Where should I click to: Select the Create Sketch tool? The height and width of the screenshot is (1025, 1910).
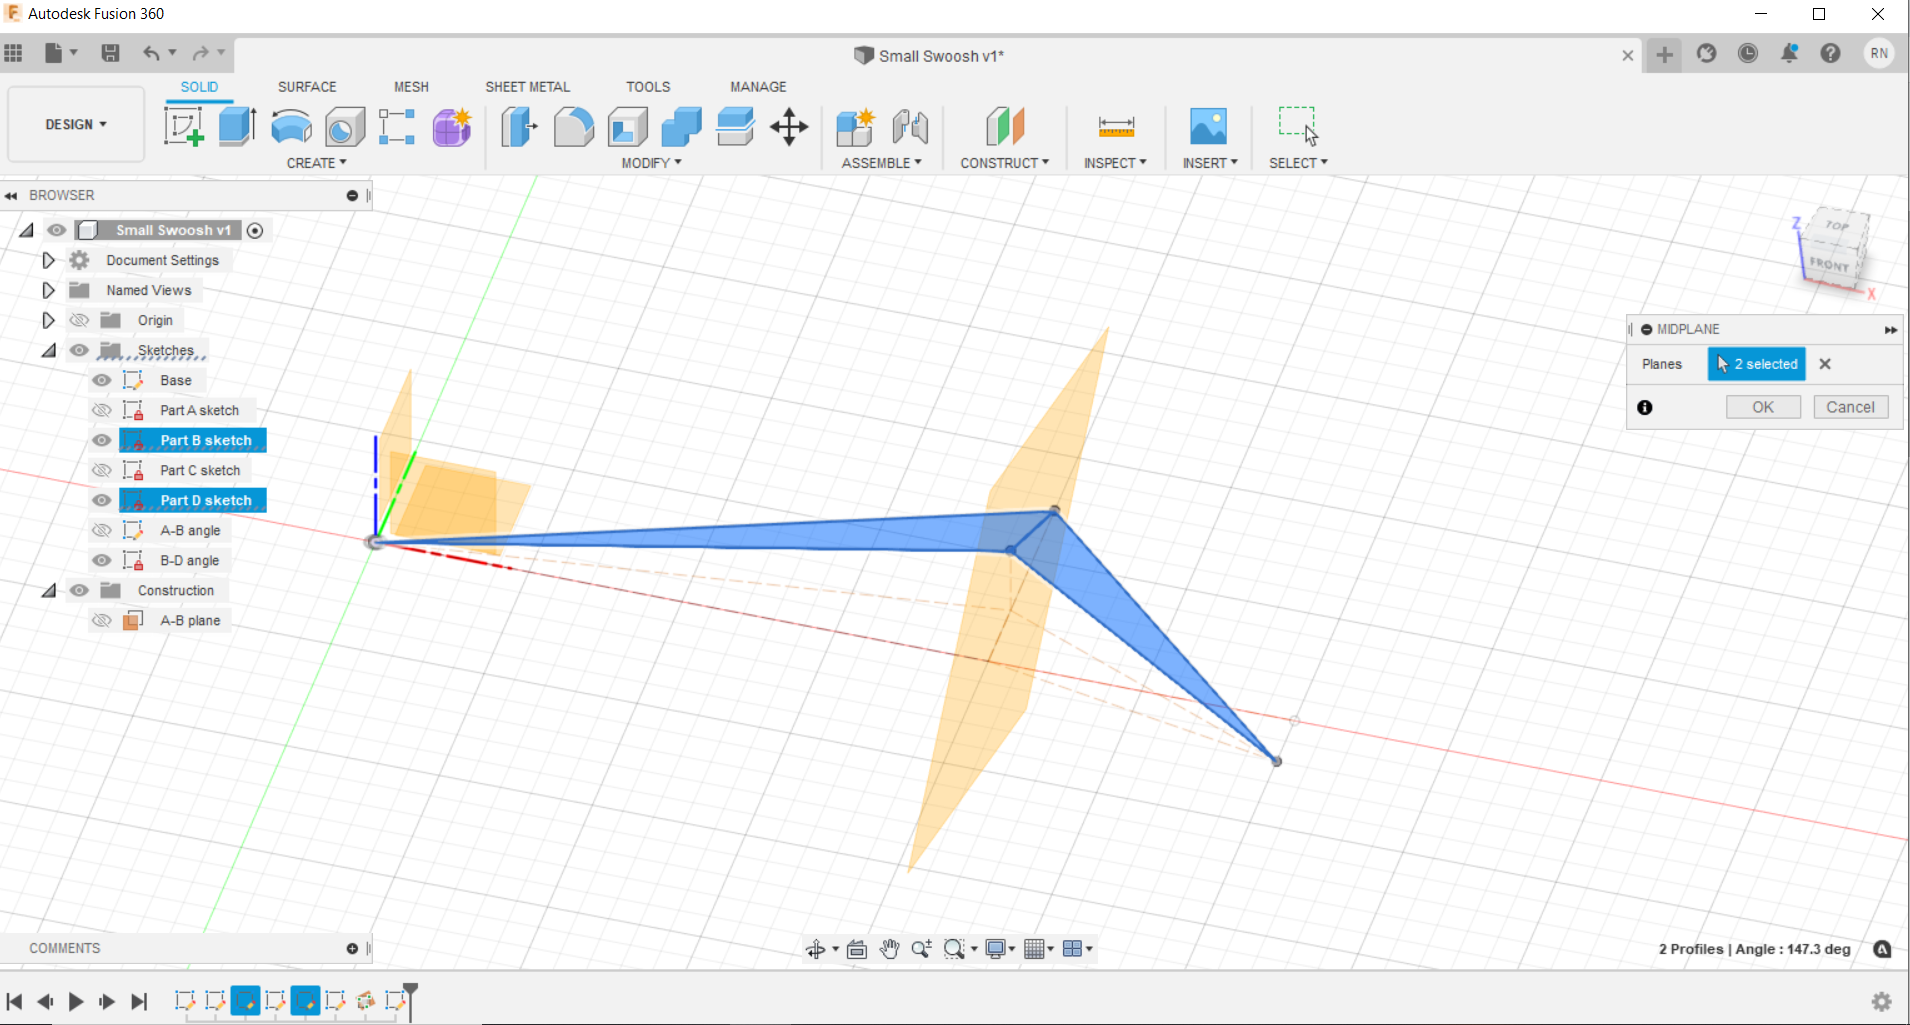coord(183,127)
